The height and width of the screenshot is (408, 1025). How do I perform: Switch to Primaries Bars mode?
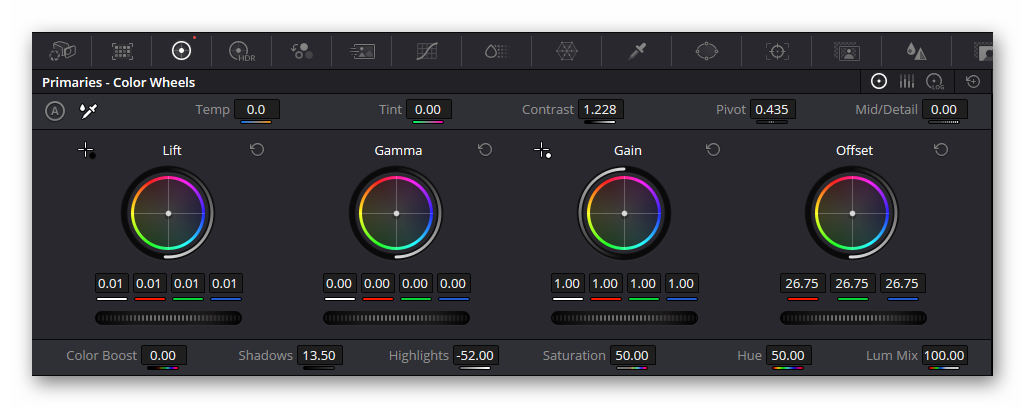(x=907, y=81)
